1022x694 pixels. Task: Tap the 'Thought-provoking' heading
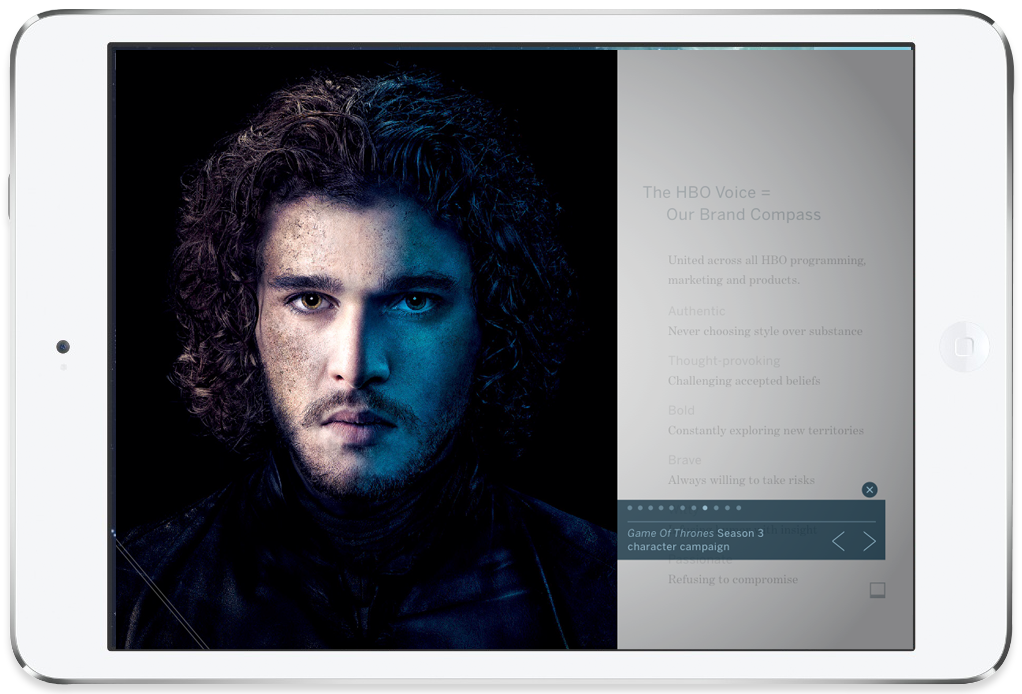[x=723, y=361]
